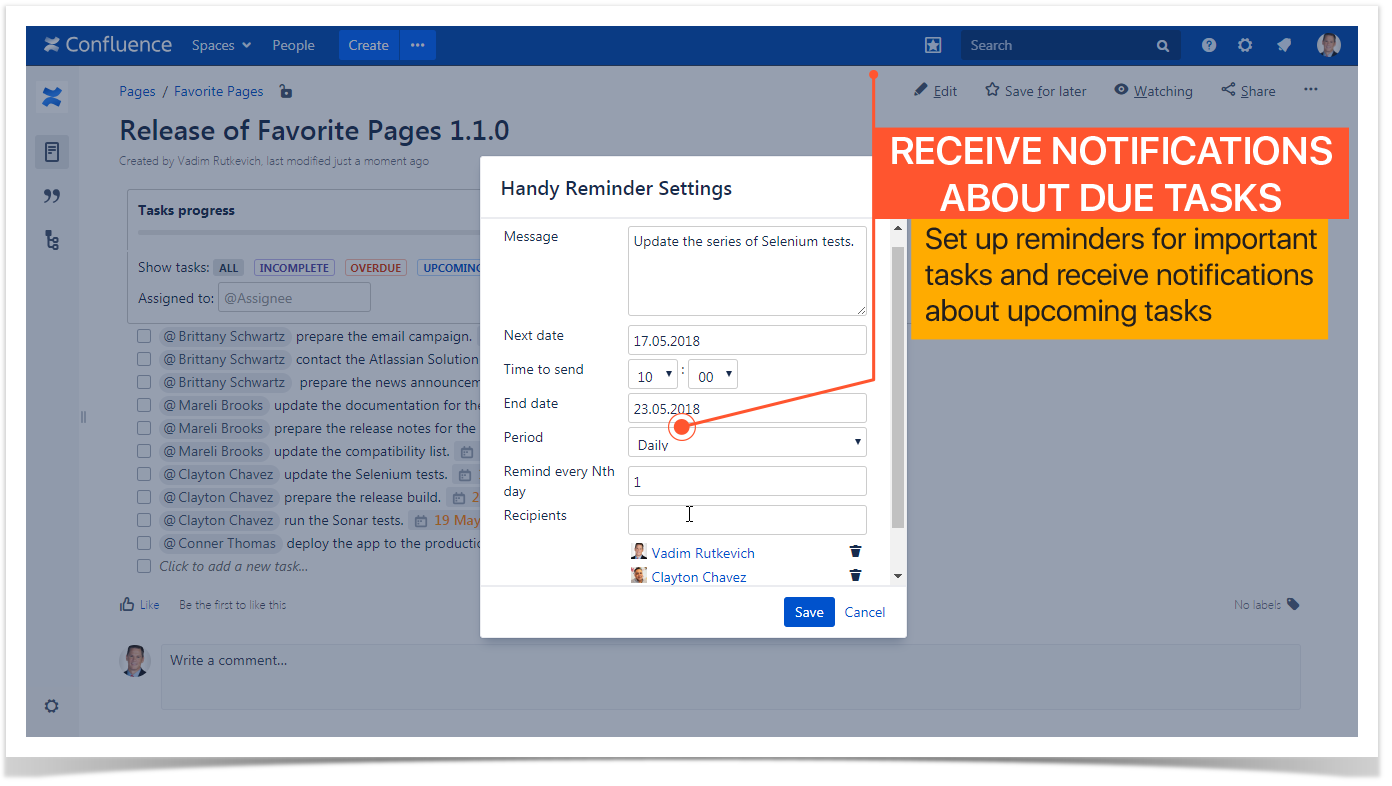The width and height of the screenshot is (1392, 786).
Task: Filter tasks by INCOMPLETE
Action: tap(294, 268)
